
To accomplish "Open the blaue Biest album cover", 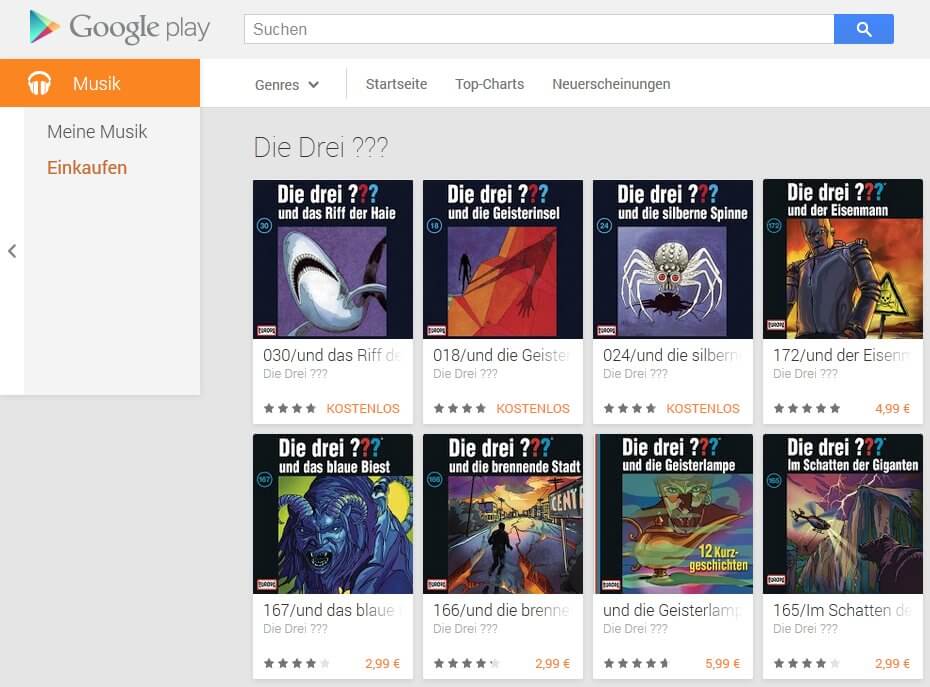I will point(333,514).
